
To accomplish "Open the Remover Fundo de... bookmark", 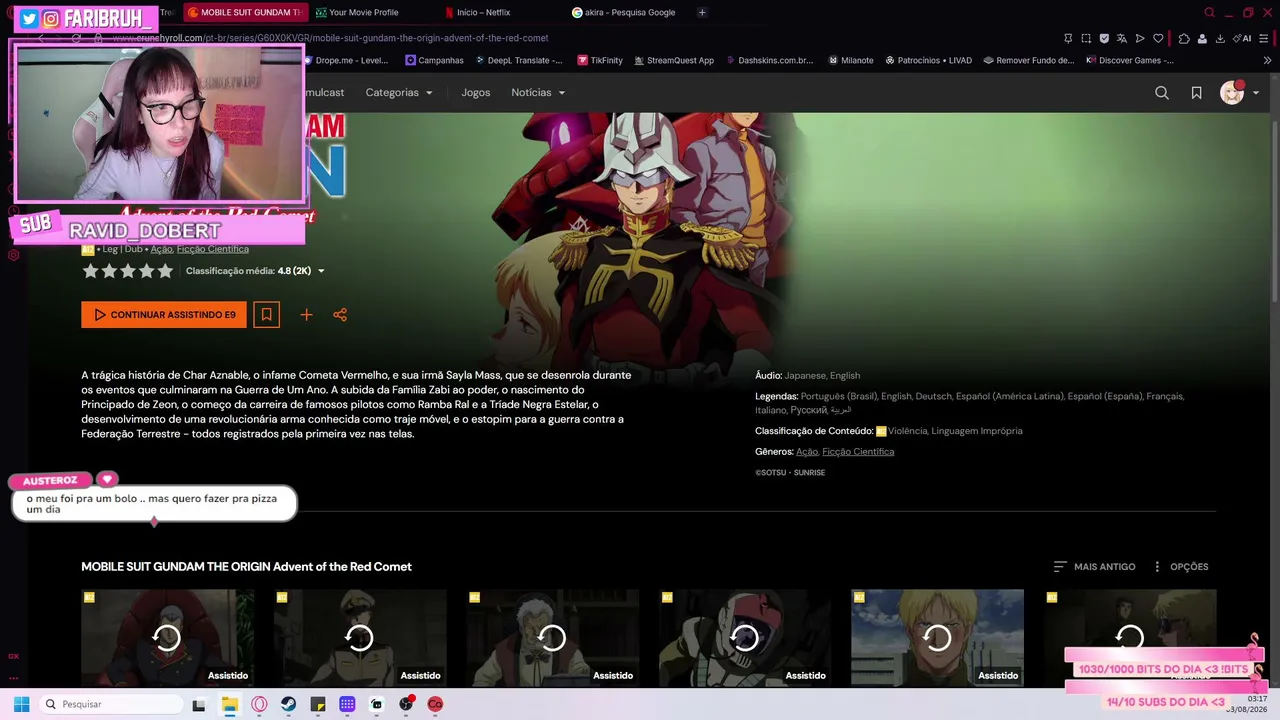I will click(1028, 60).
